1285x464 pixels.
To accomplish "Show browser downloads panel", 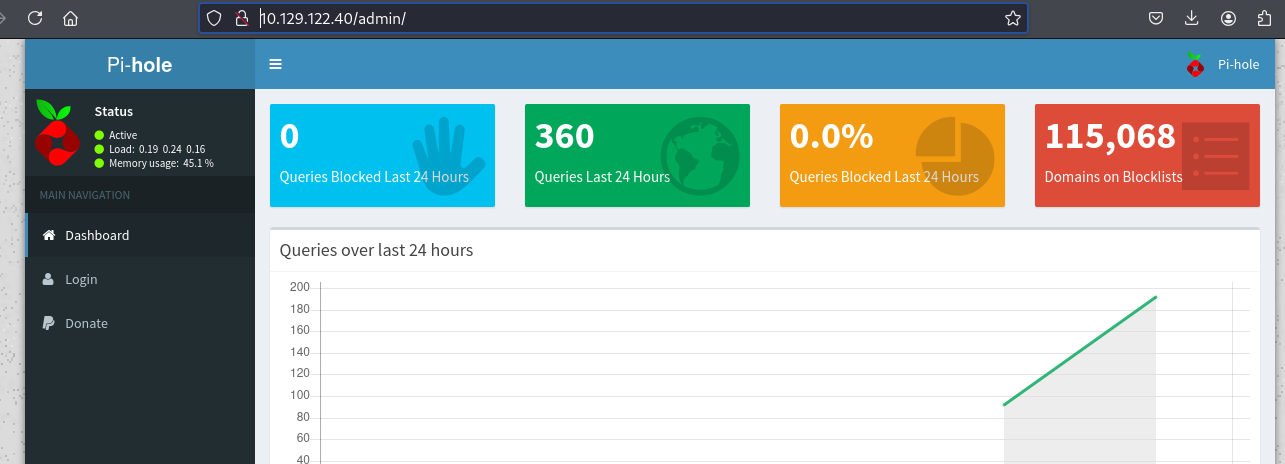I will tap(1192, 18).
